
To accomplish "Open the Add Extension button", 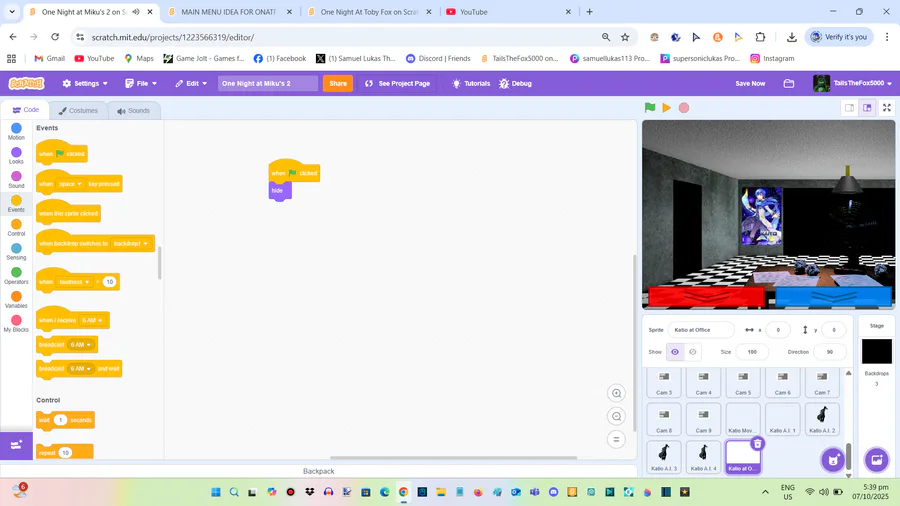I will pyautogui.click(x=16, y=445).
